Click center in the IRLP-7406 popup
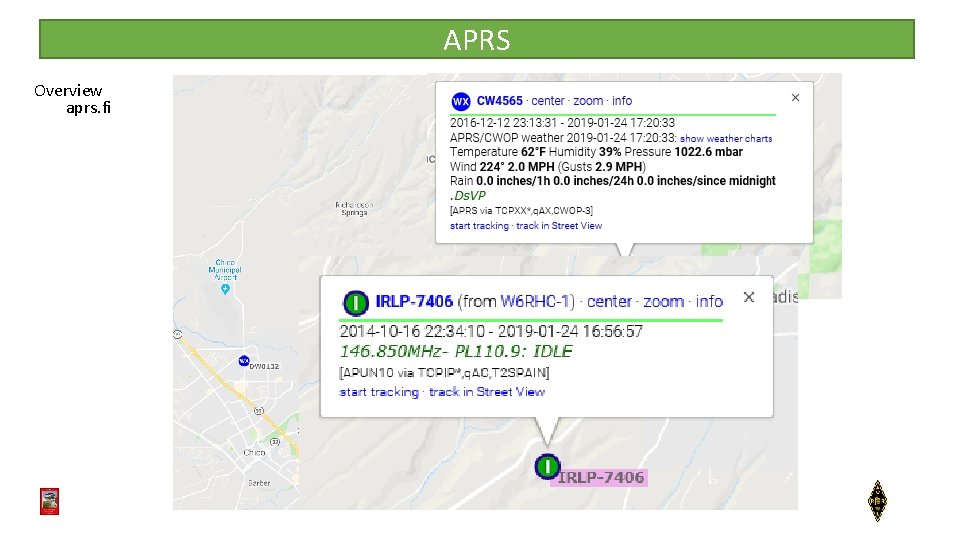The width and height of the screenshot is (960, 540). pyautogui.click(x=609, y=301)
